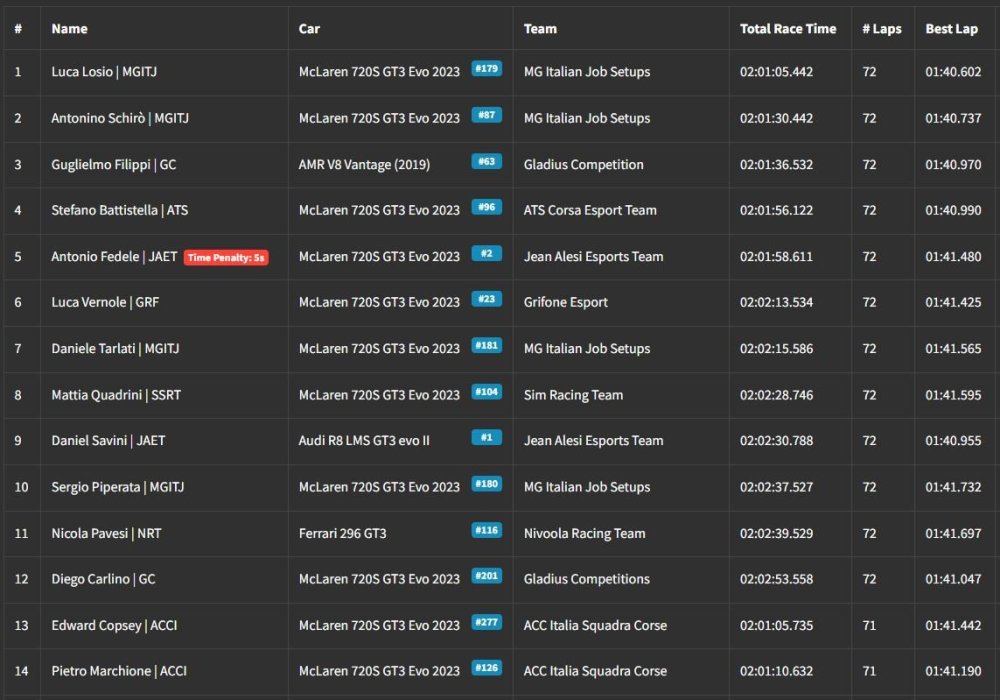Click team name Grifone Esport
Image resolution: width=1000 pixels, height=700 pixels.
point(566,302)
